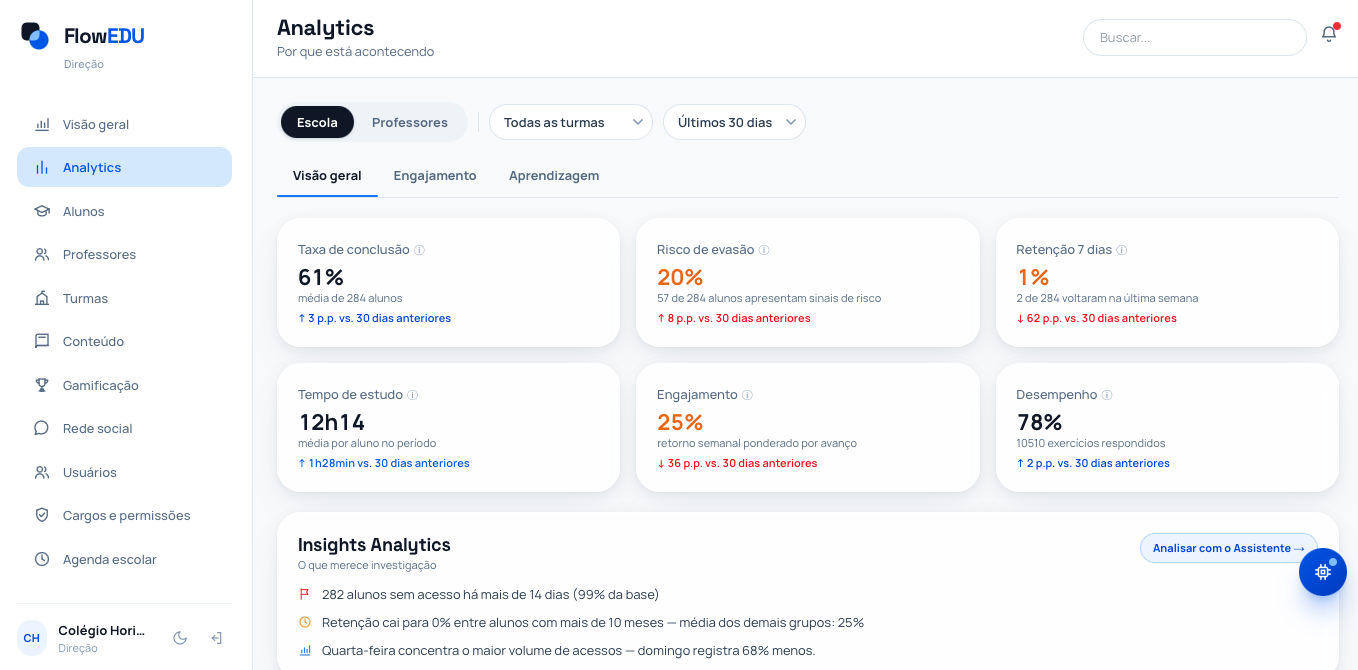Viewport: 1358px width, 670px height.
Task: Click the CH school avatar
Action: click(x=32, y=638)
